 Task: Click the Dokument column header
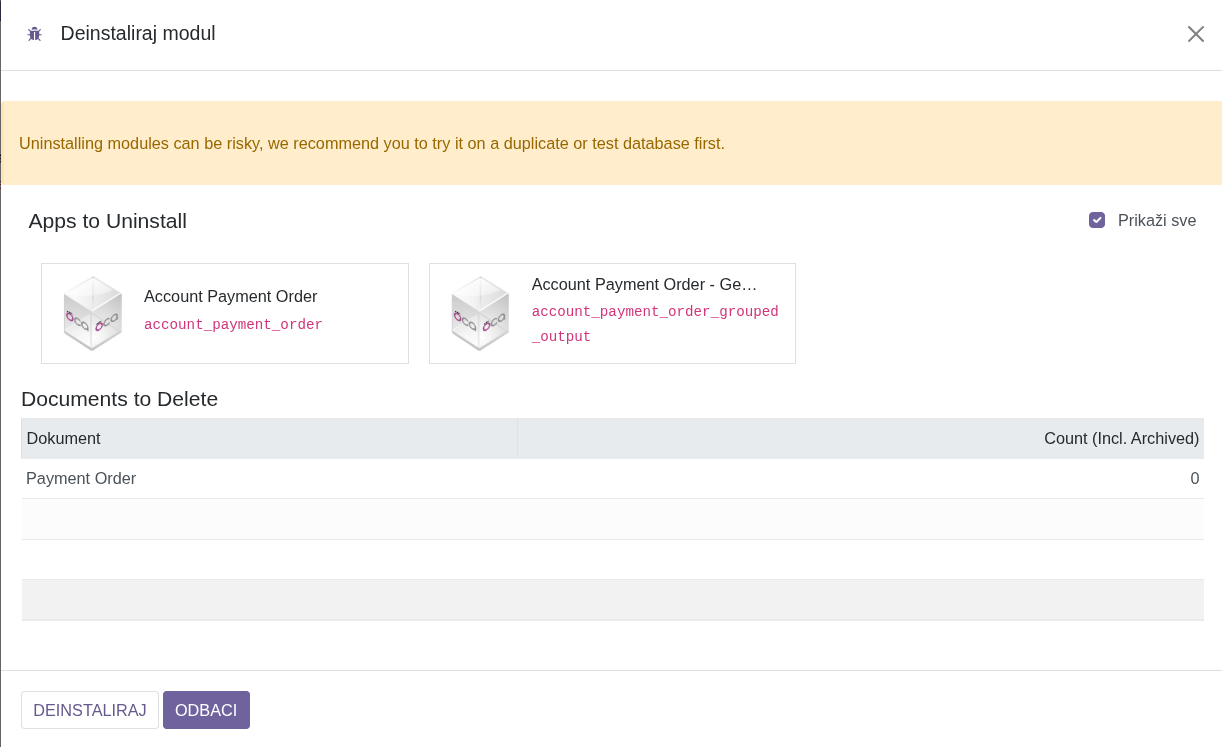coord(63,438)
